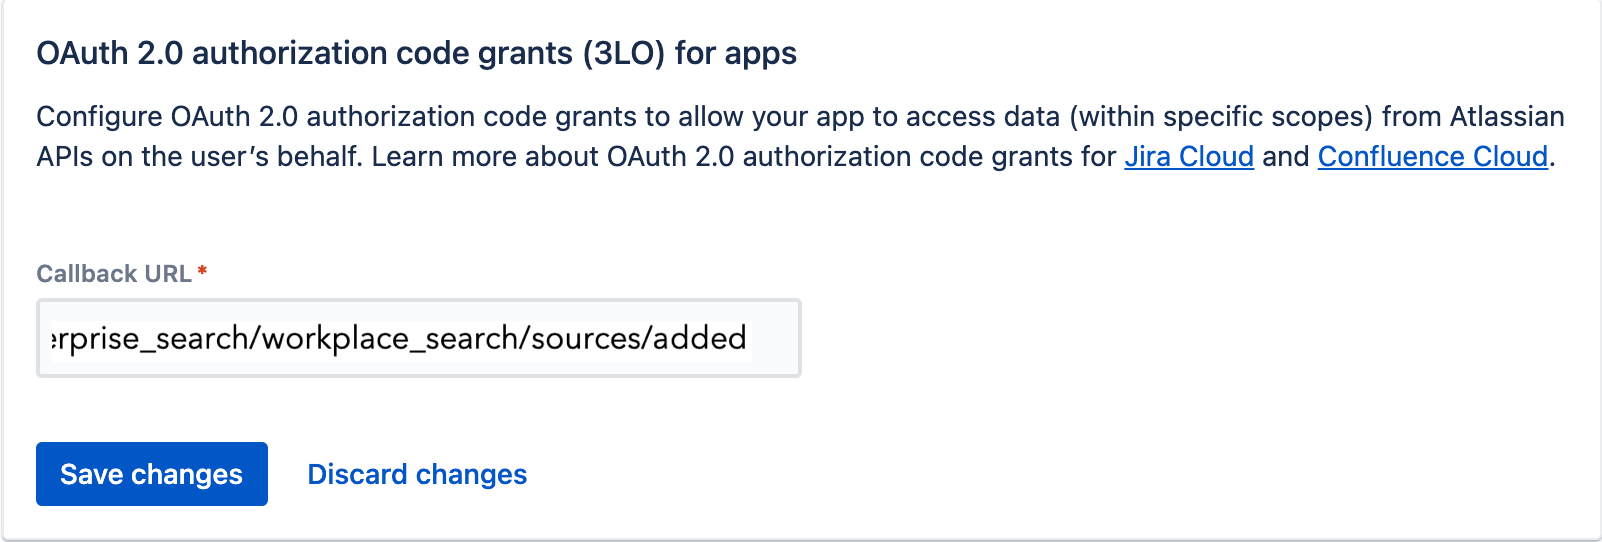Click 'for apps' at the heading end

point(736,53)
